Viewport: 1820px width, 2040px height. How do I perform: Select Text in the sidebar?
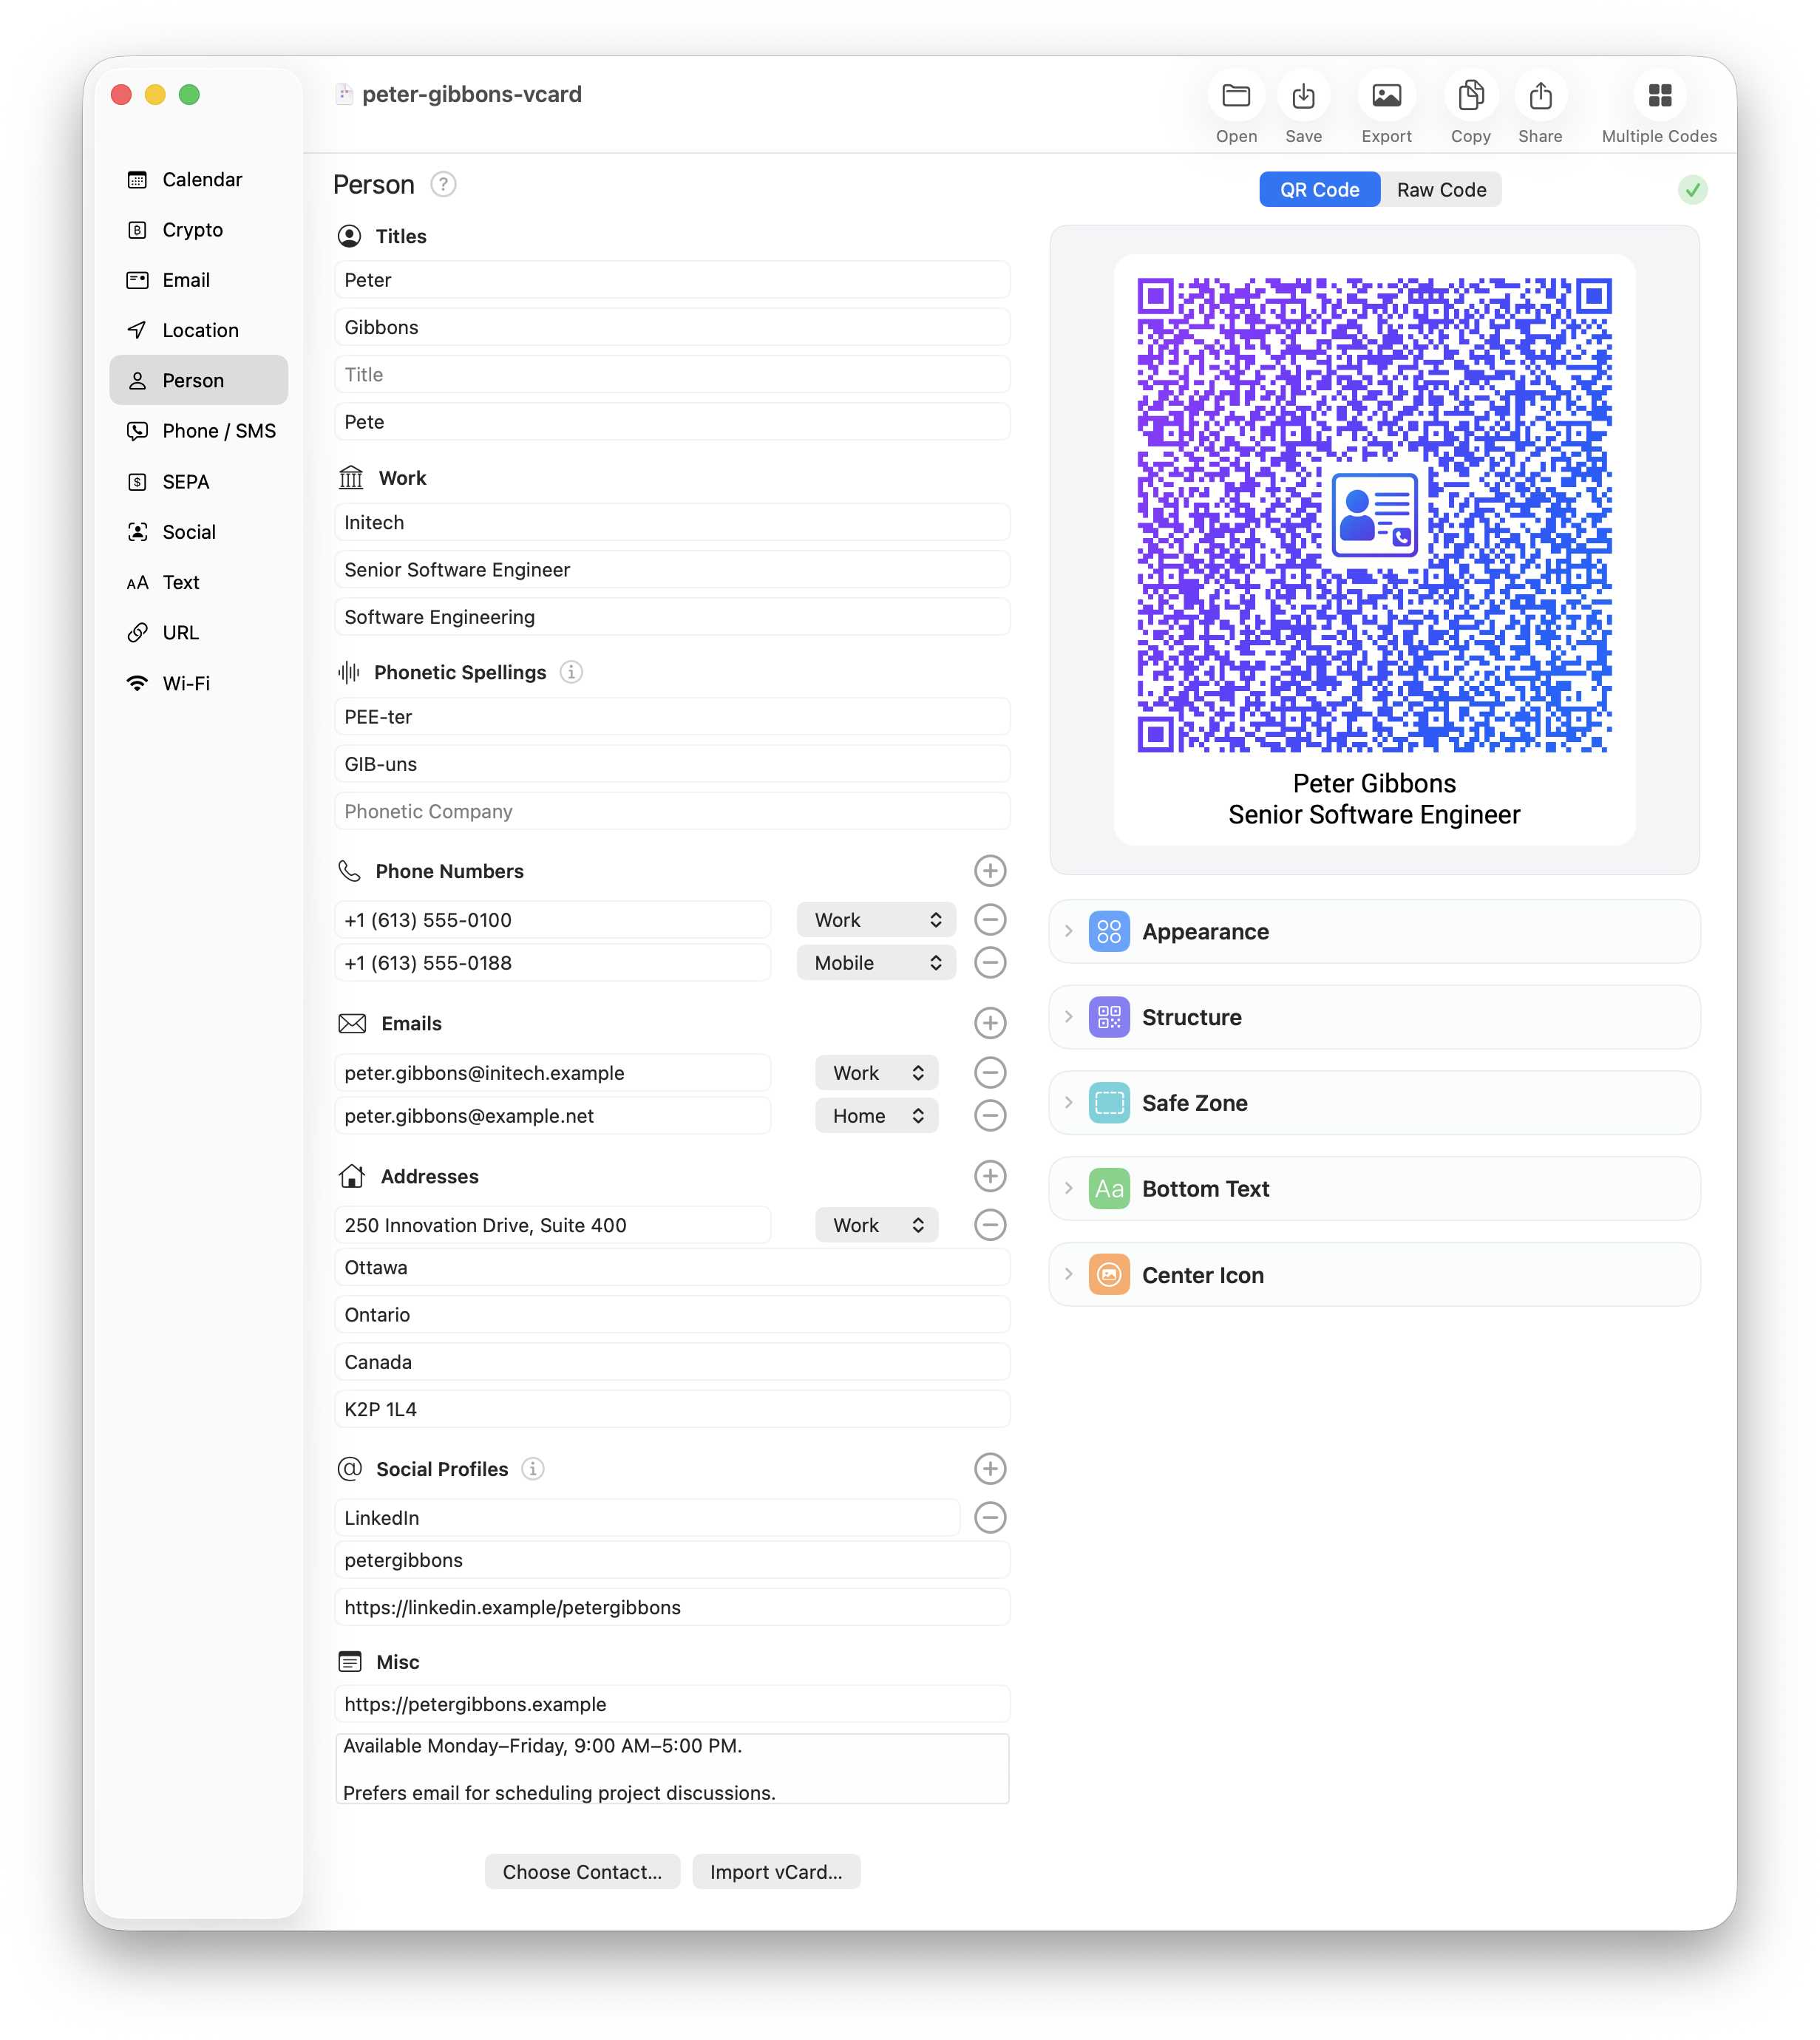[x=199, y=583]
